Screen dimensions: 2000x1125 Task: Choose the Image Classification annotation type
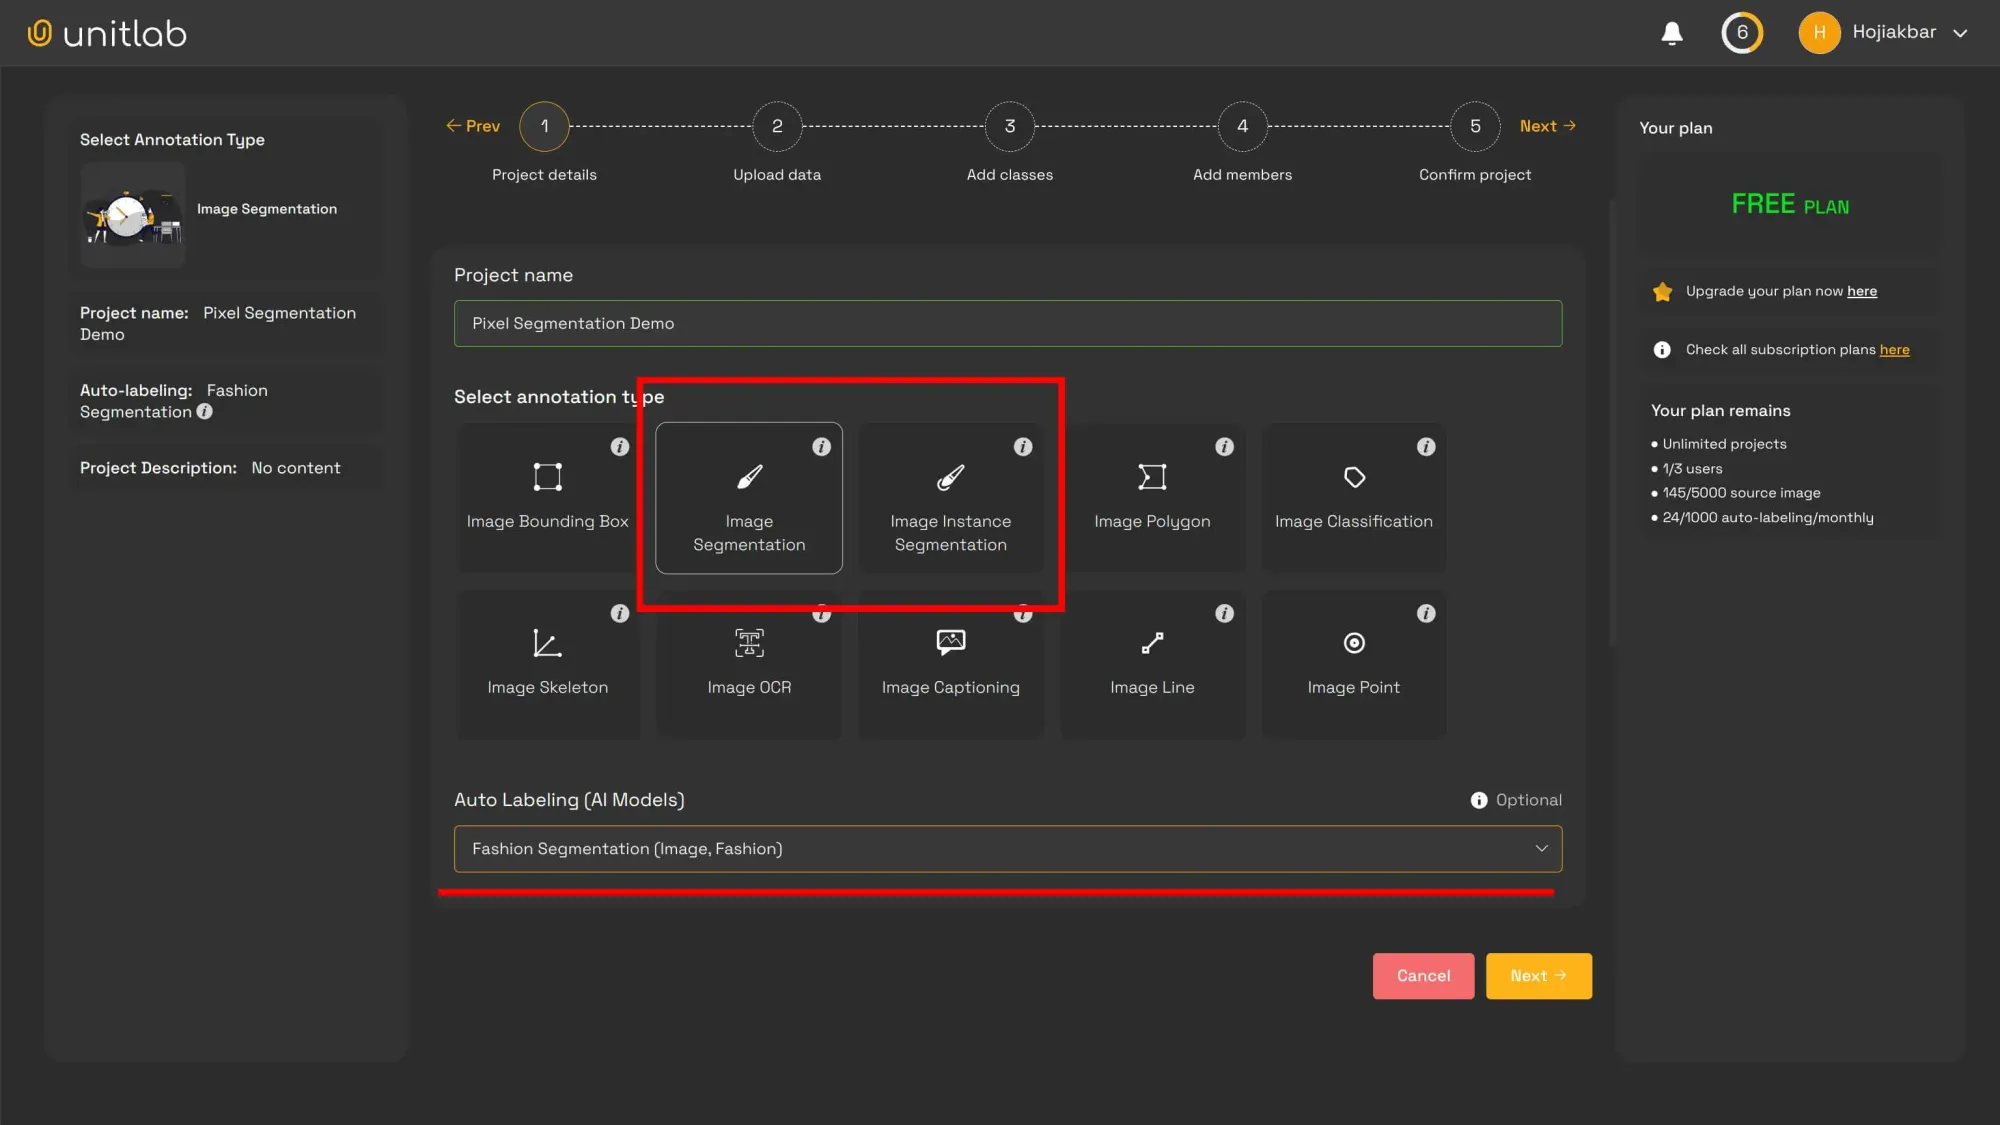click(1353, 498)
